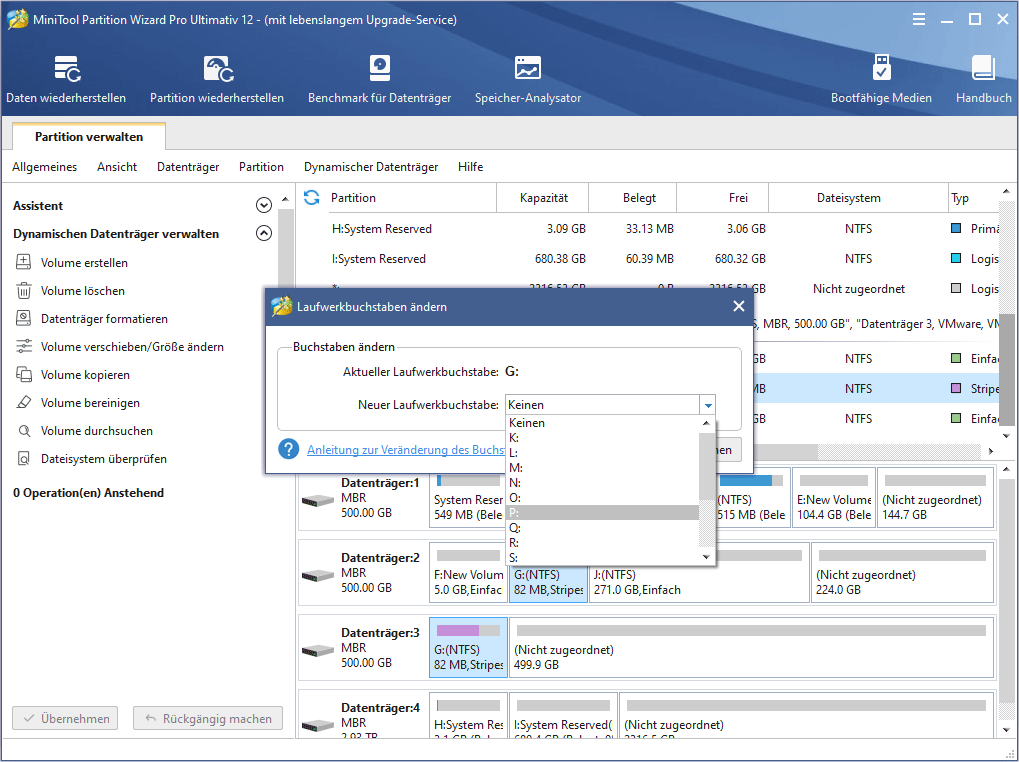
Task: Select F:New Volume partition on Datenträger 2
Action: click(468, 574)
